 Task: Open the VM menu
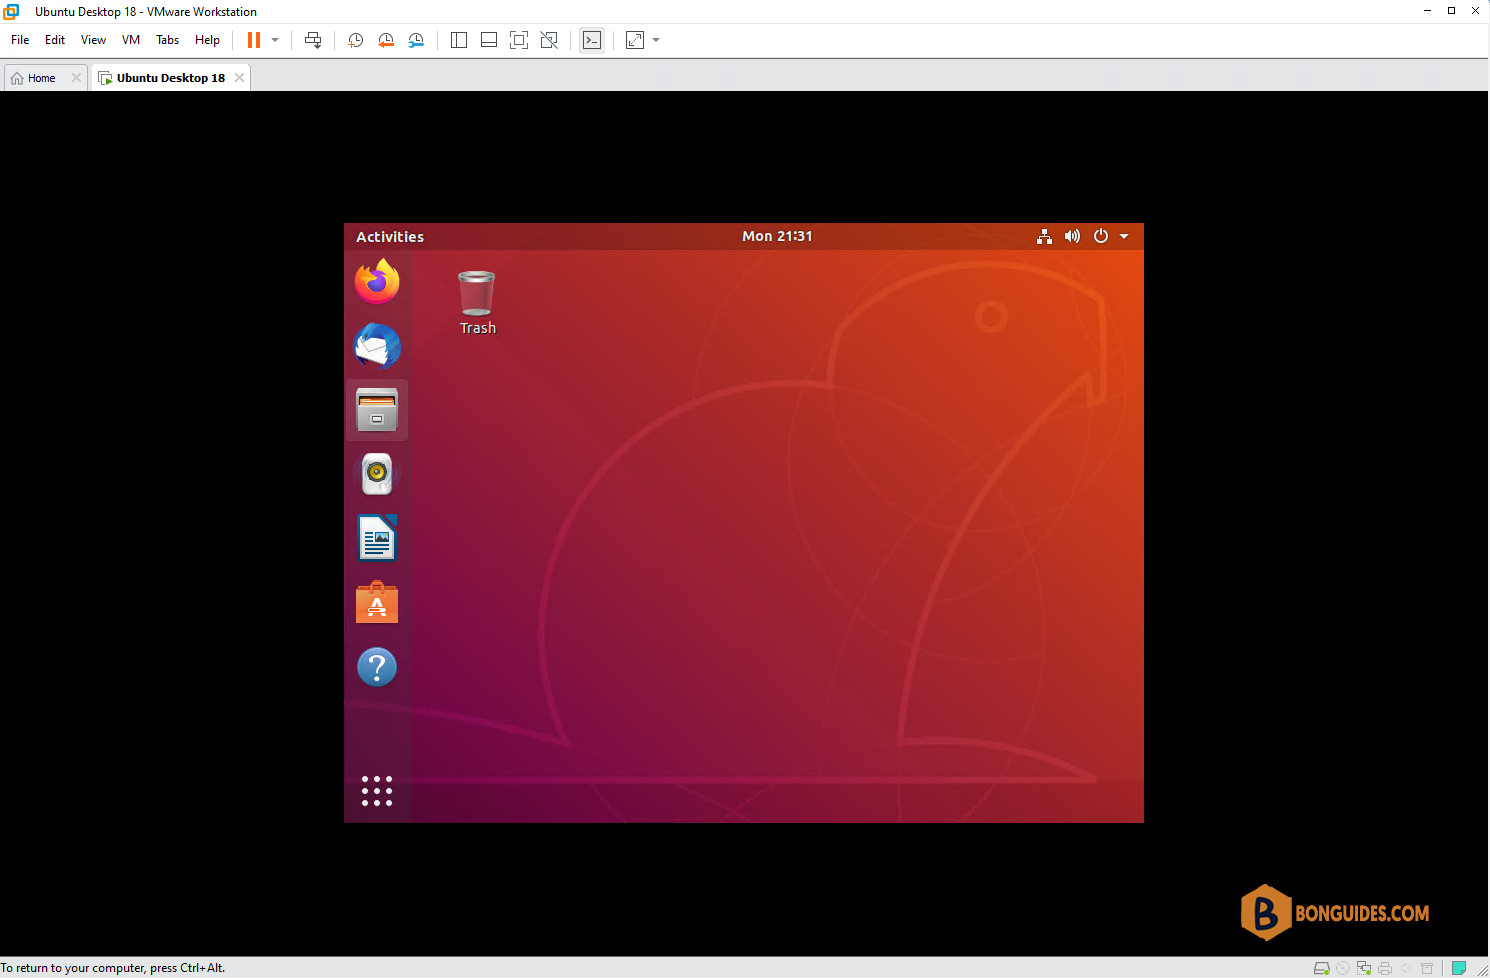coord(131,40)
